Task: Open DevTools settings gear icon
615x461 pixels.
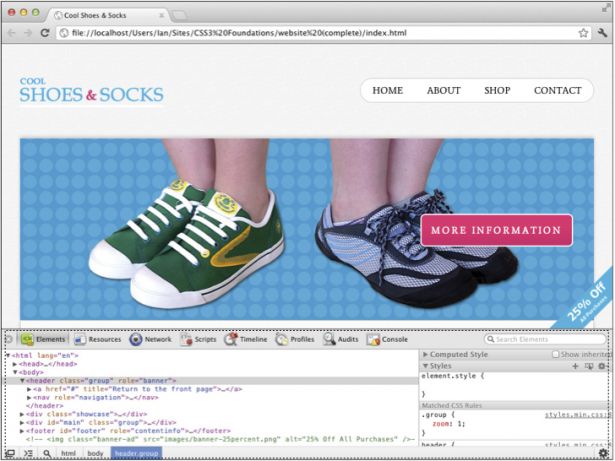Action: point(603,453)
